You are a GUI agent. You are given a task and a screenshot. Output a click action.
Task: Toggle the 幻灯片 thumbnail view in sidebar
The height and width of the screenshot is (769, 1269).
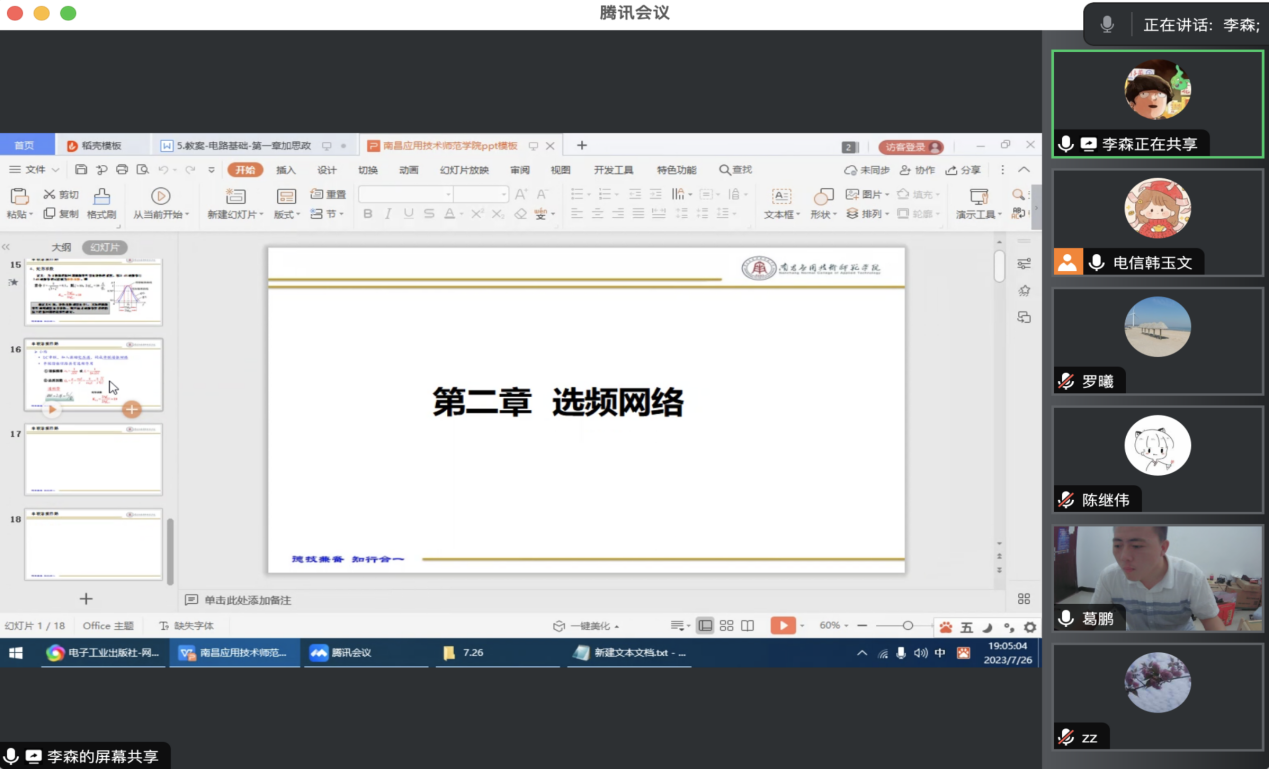click(105, 247)
